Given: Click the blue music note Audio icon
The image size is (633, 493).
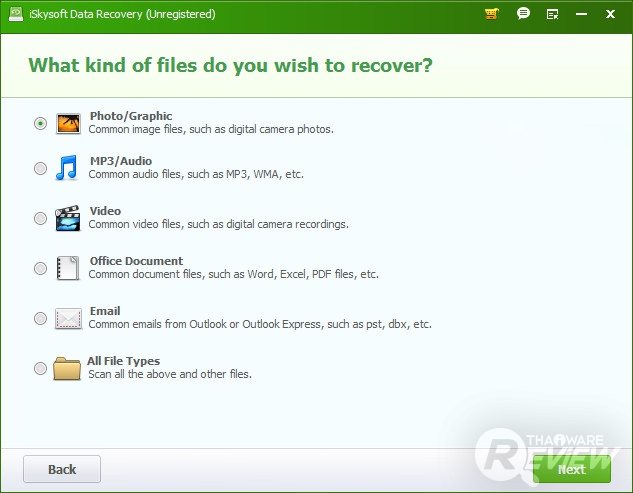Looking at the screenshot, I should tap(67, 168).
